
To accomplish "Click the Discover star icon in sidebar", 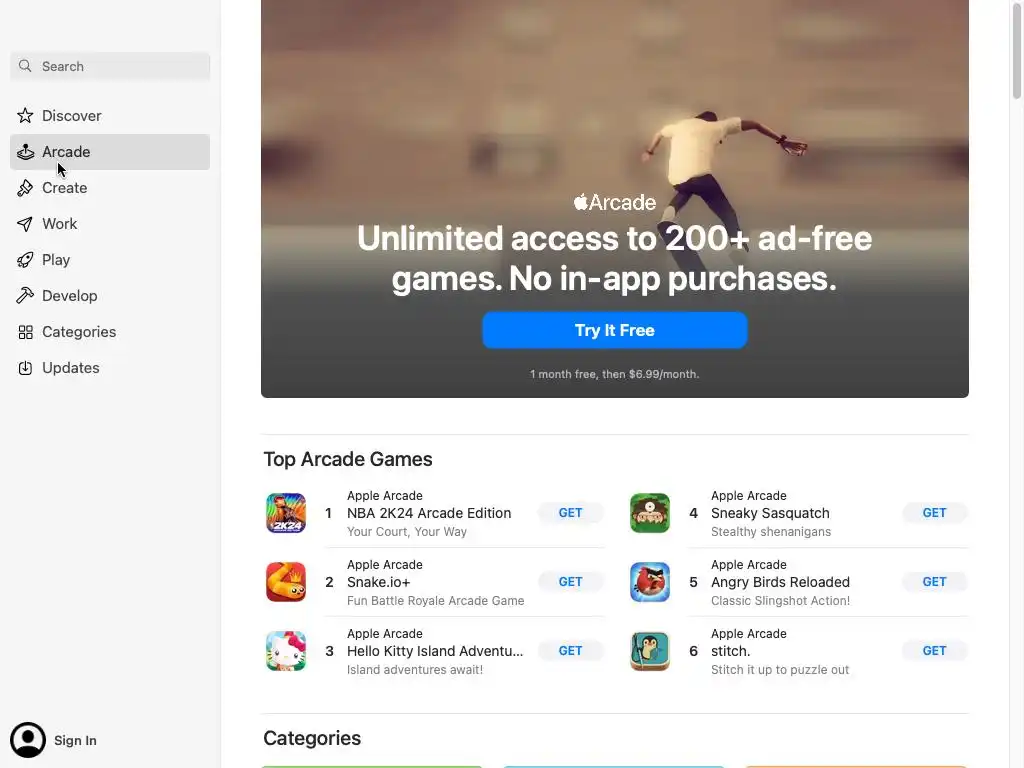I will [x=25, y=116].
